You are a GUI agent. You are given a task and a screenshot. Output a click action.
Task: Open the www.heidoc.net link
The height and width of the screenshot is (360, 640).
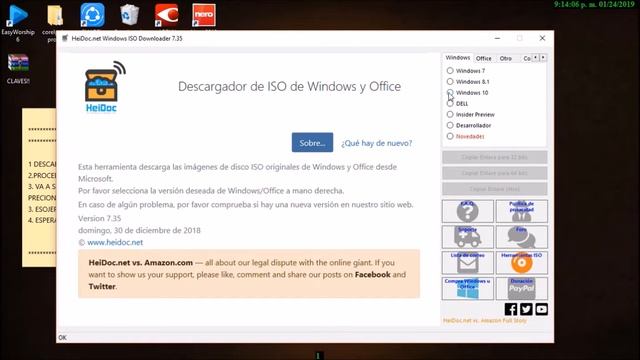[115, 242]
